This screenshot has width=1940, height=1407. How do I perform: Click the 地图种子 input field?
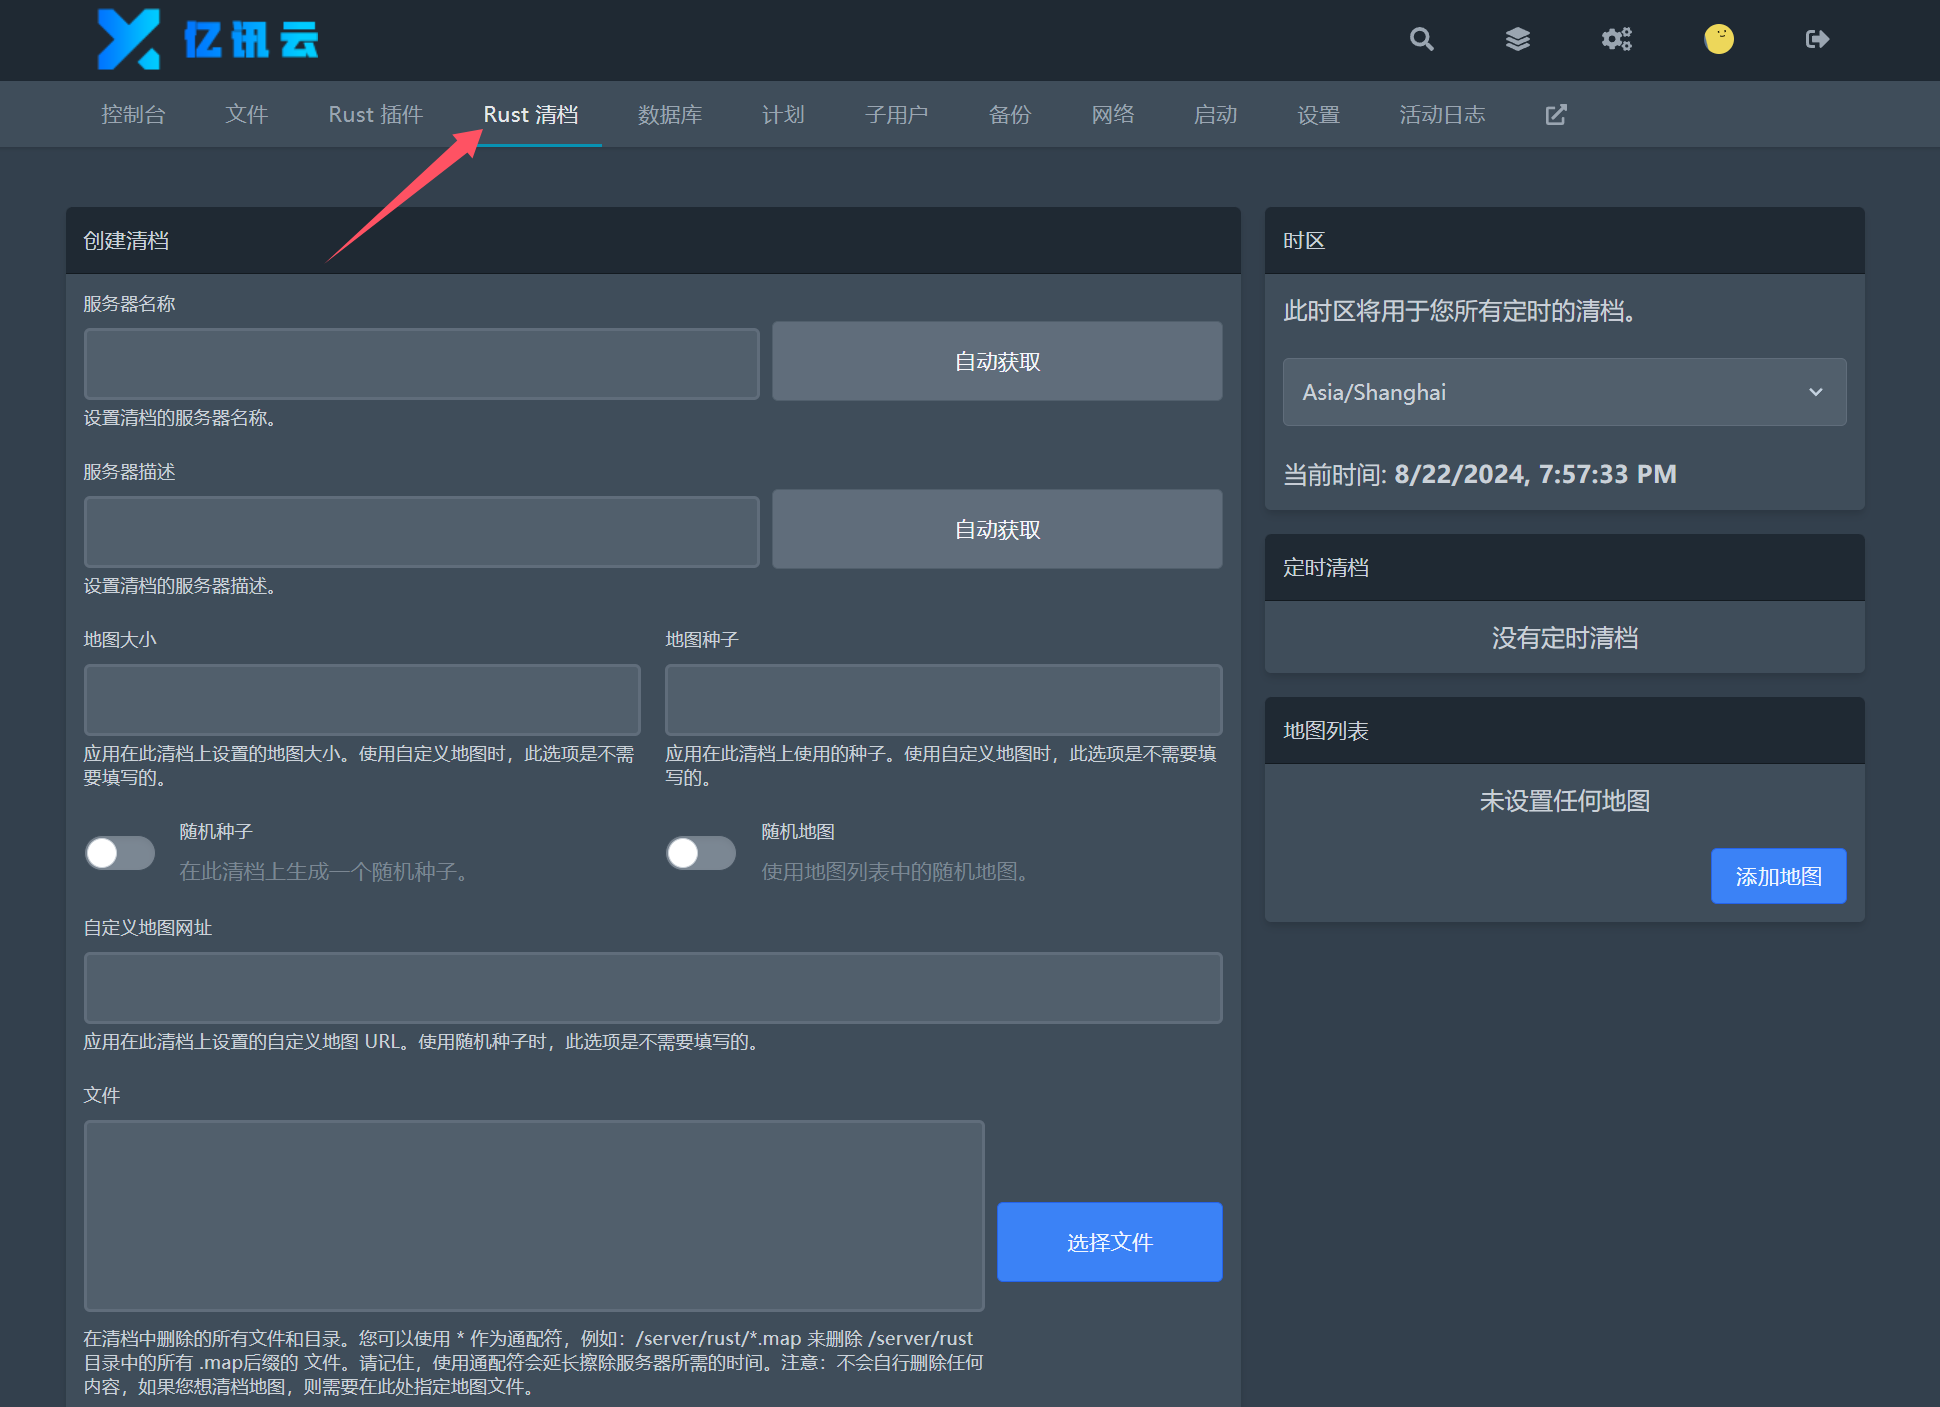[x=943, y=699]
